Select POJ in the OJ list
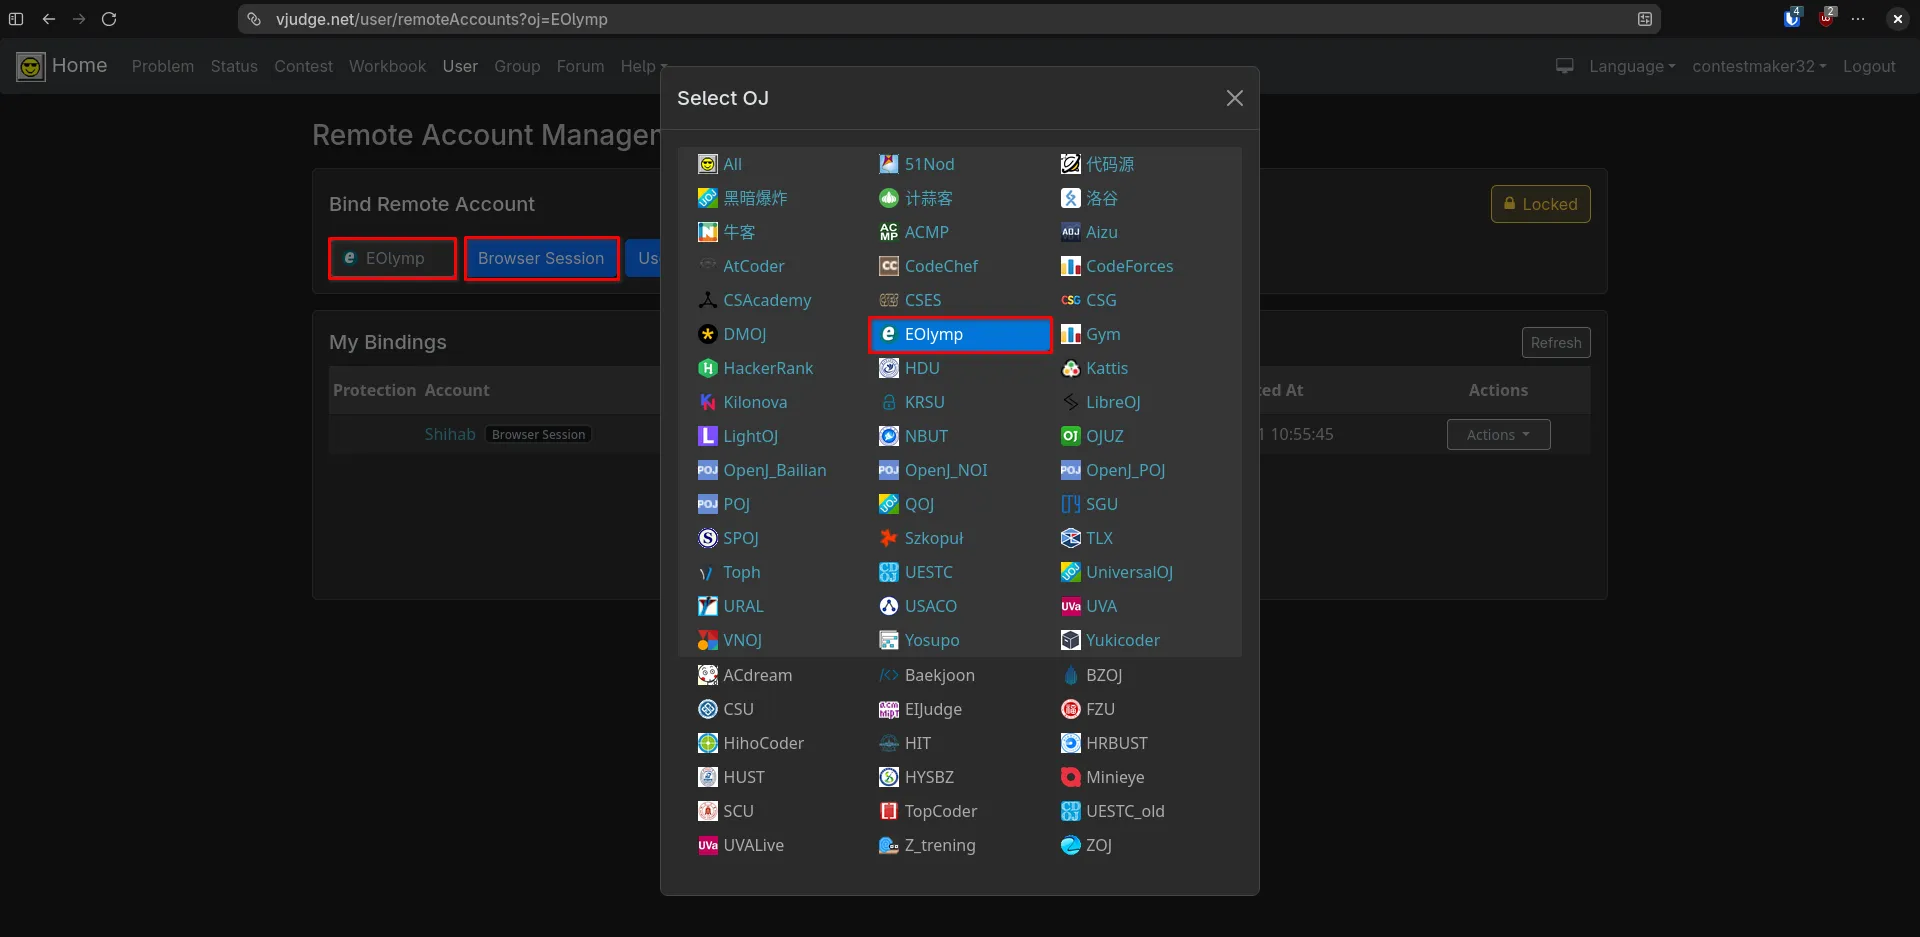The width and height of the screenshot is (1920, 937). click(736, 504)
